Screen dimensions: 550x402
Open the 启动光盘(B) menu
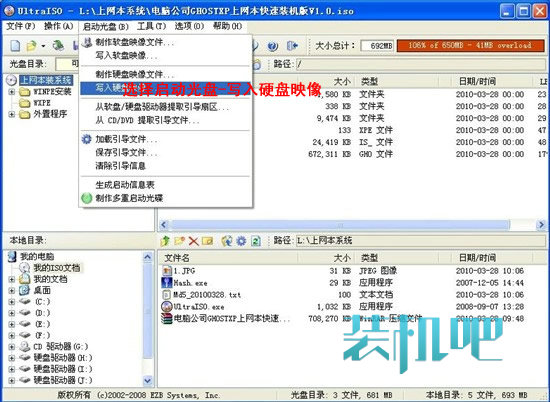click(106, 27)
